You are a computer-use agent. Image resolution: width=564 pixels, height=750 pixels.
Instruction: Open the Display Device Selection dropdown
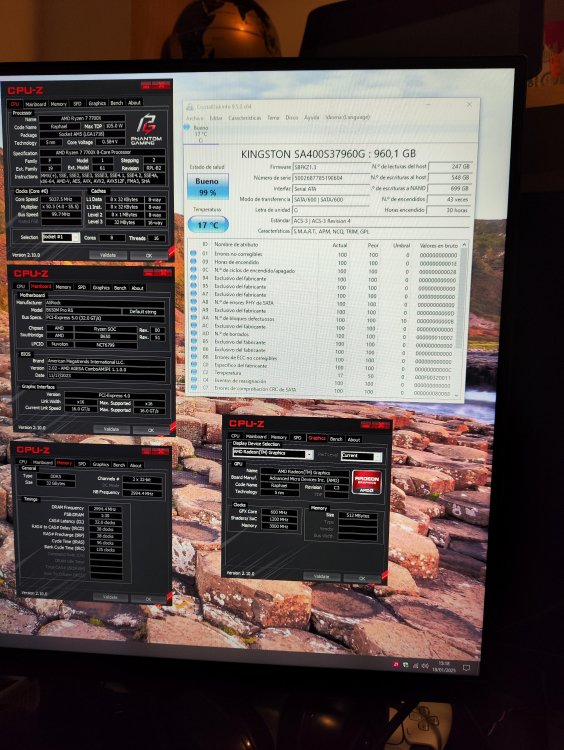[273, 453]
